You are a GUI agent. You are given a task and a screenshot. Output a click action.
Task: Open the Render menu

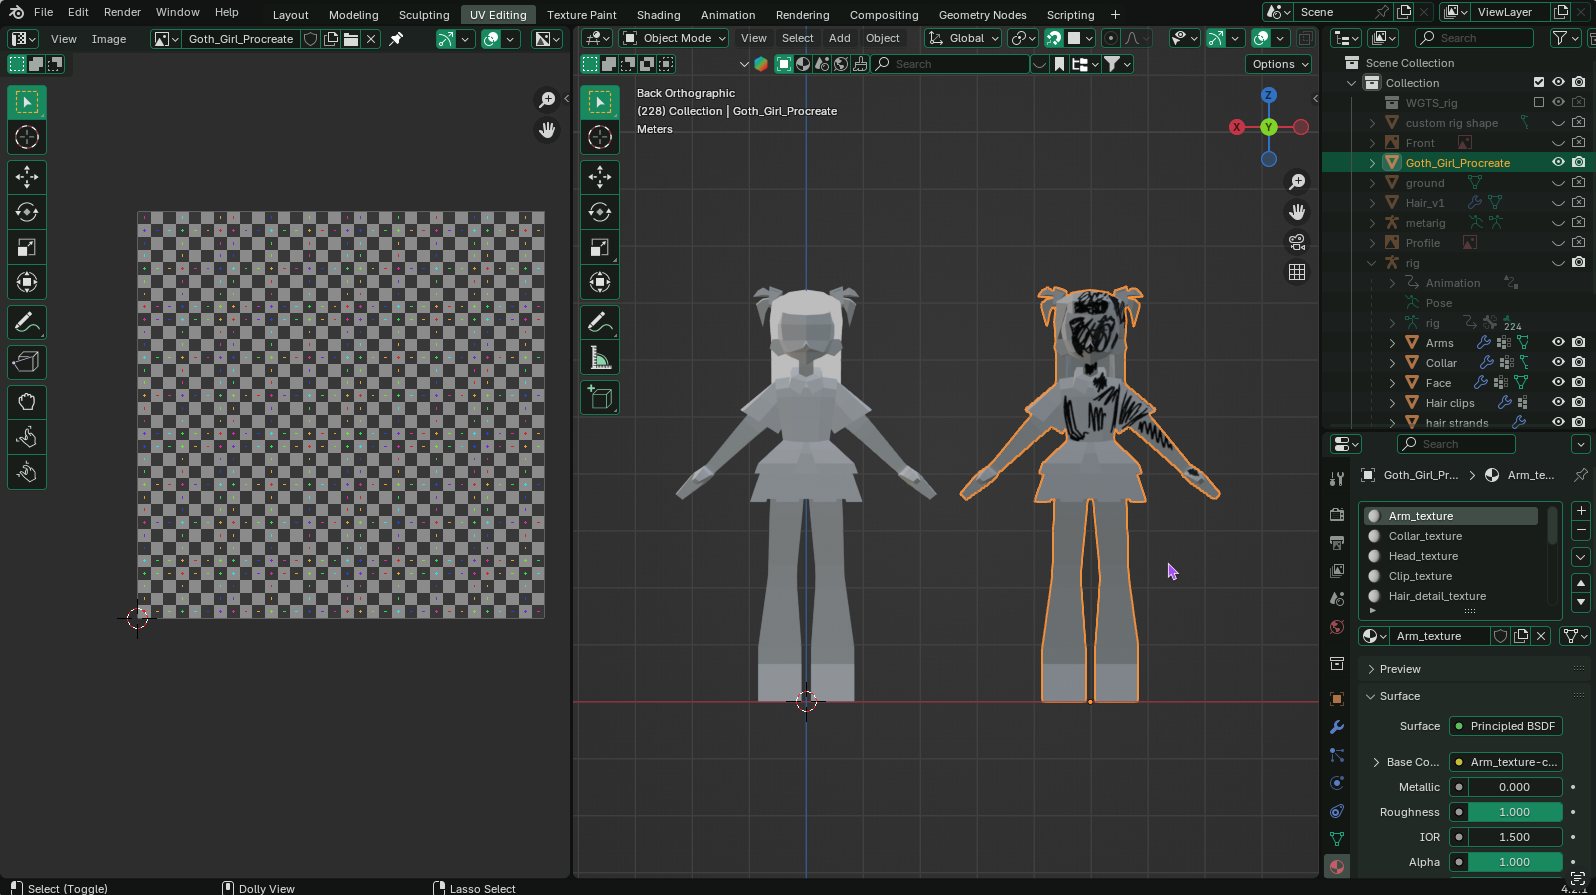[x=122, y=12]
